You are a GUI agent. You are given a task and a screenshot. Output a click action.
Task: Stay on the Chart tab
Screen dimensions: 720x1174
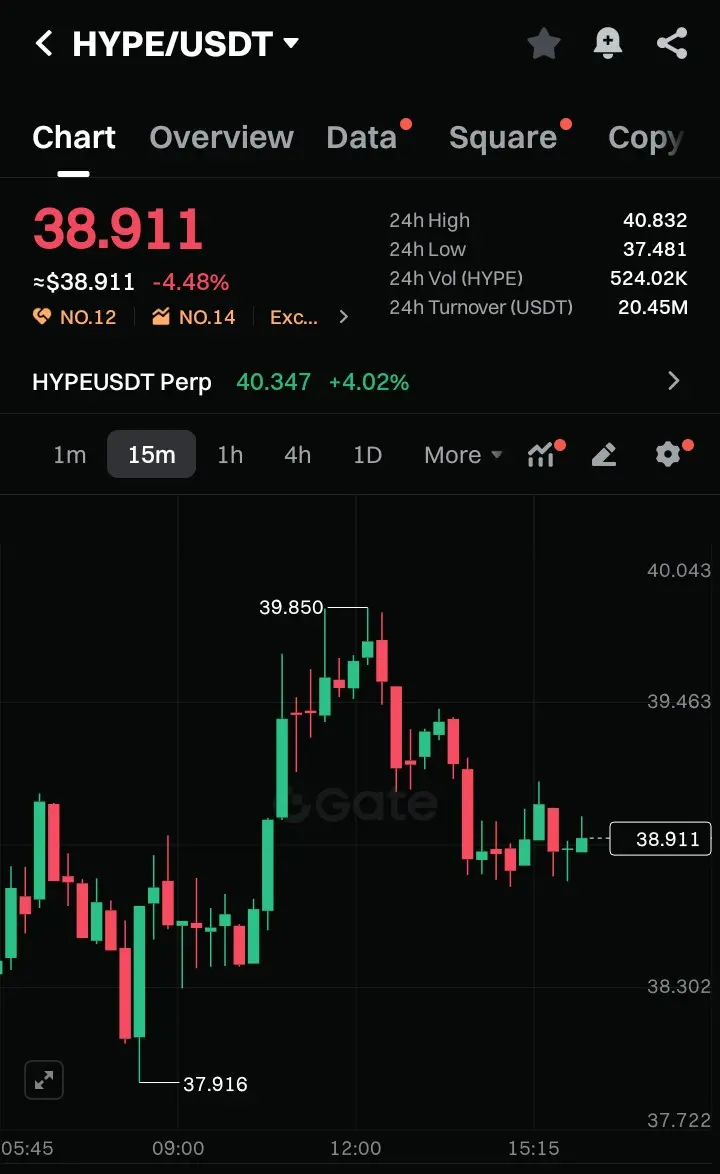tap(73, 138)
